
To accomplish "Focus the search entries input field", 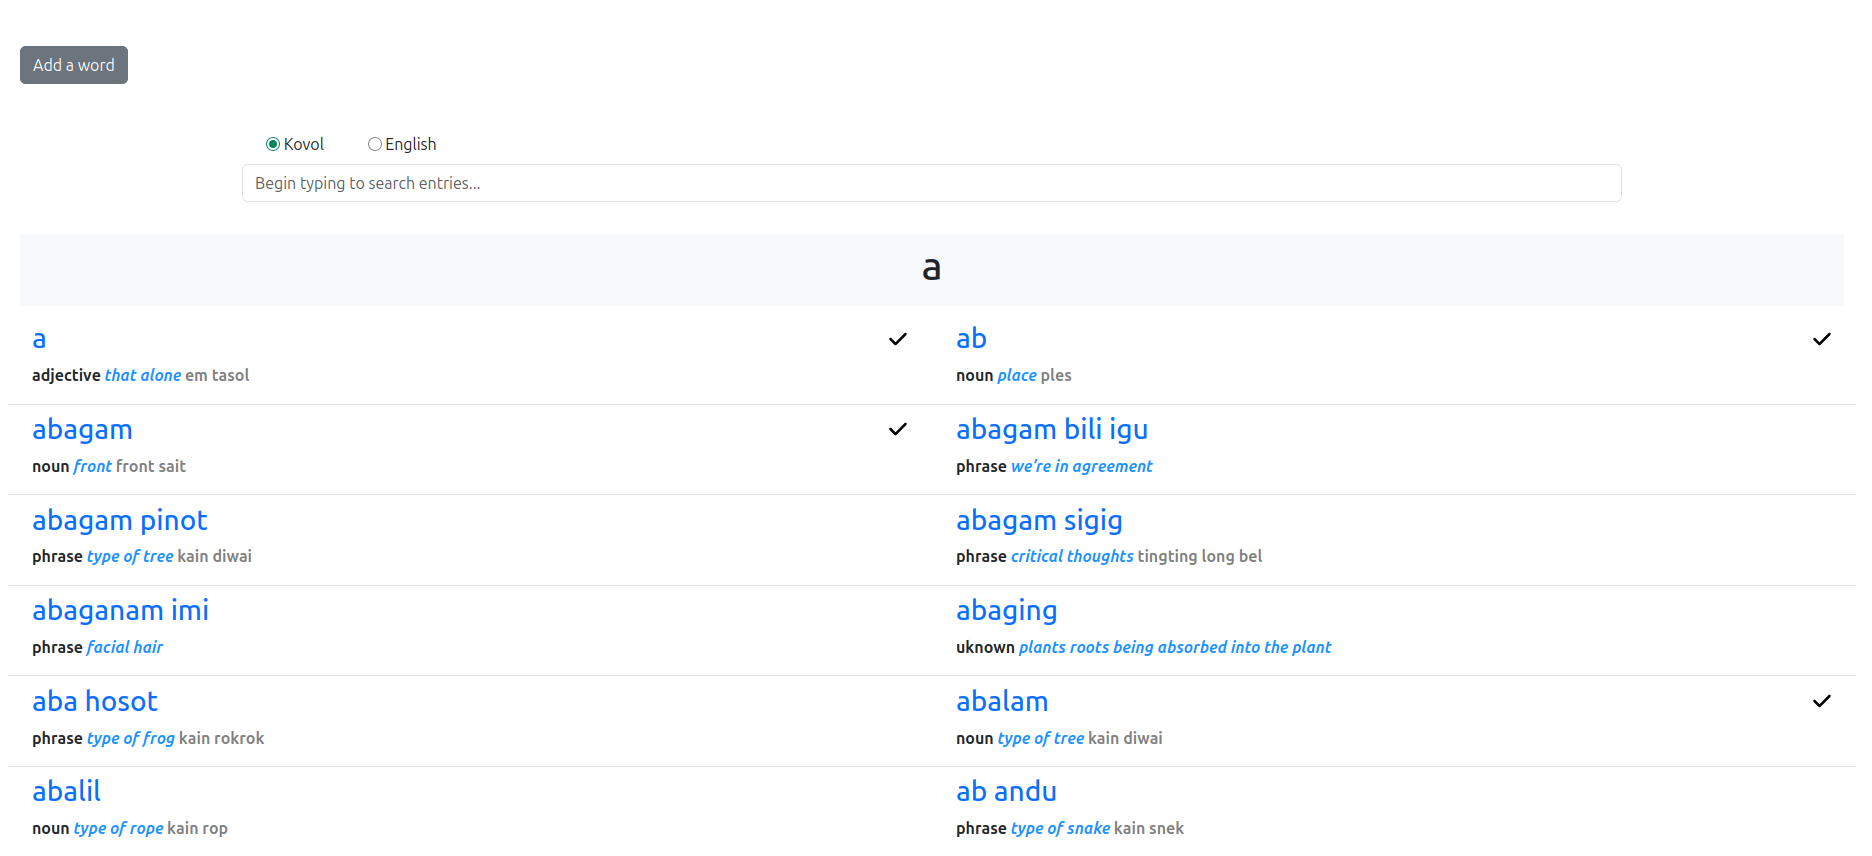I will pyautogui.click(x=931, y=183).
